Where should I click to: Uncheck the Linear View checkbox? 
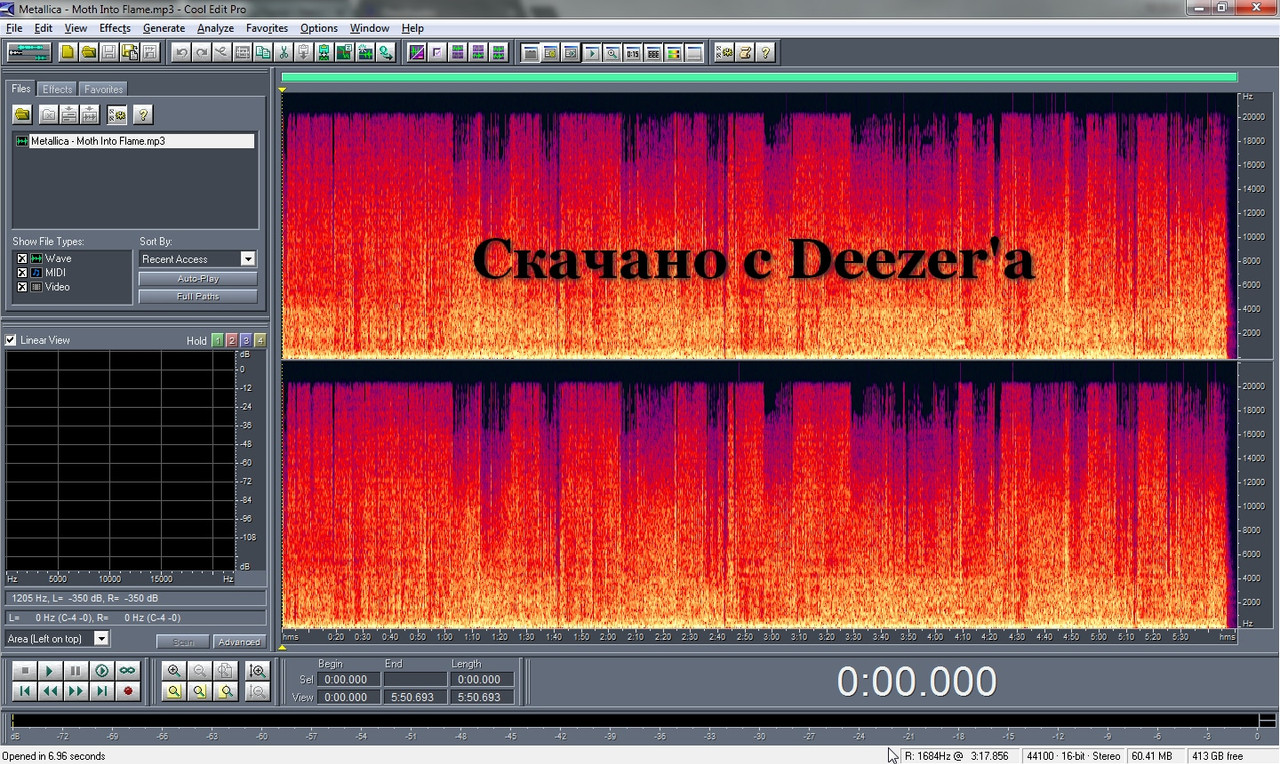coord(11,340)
